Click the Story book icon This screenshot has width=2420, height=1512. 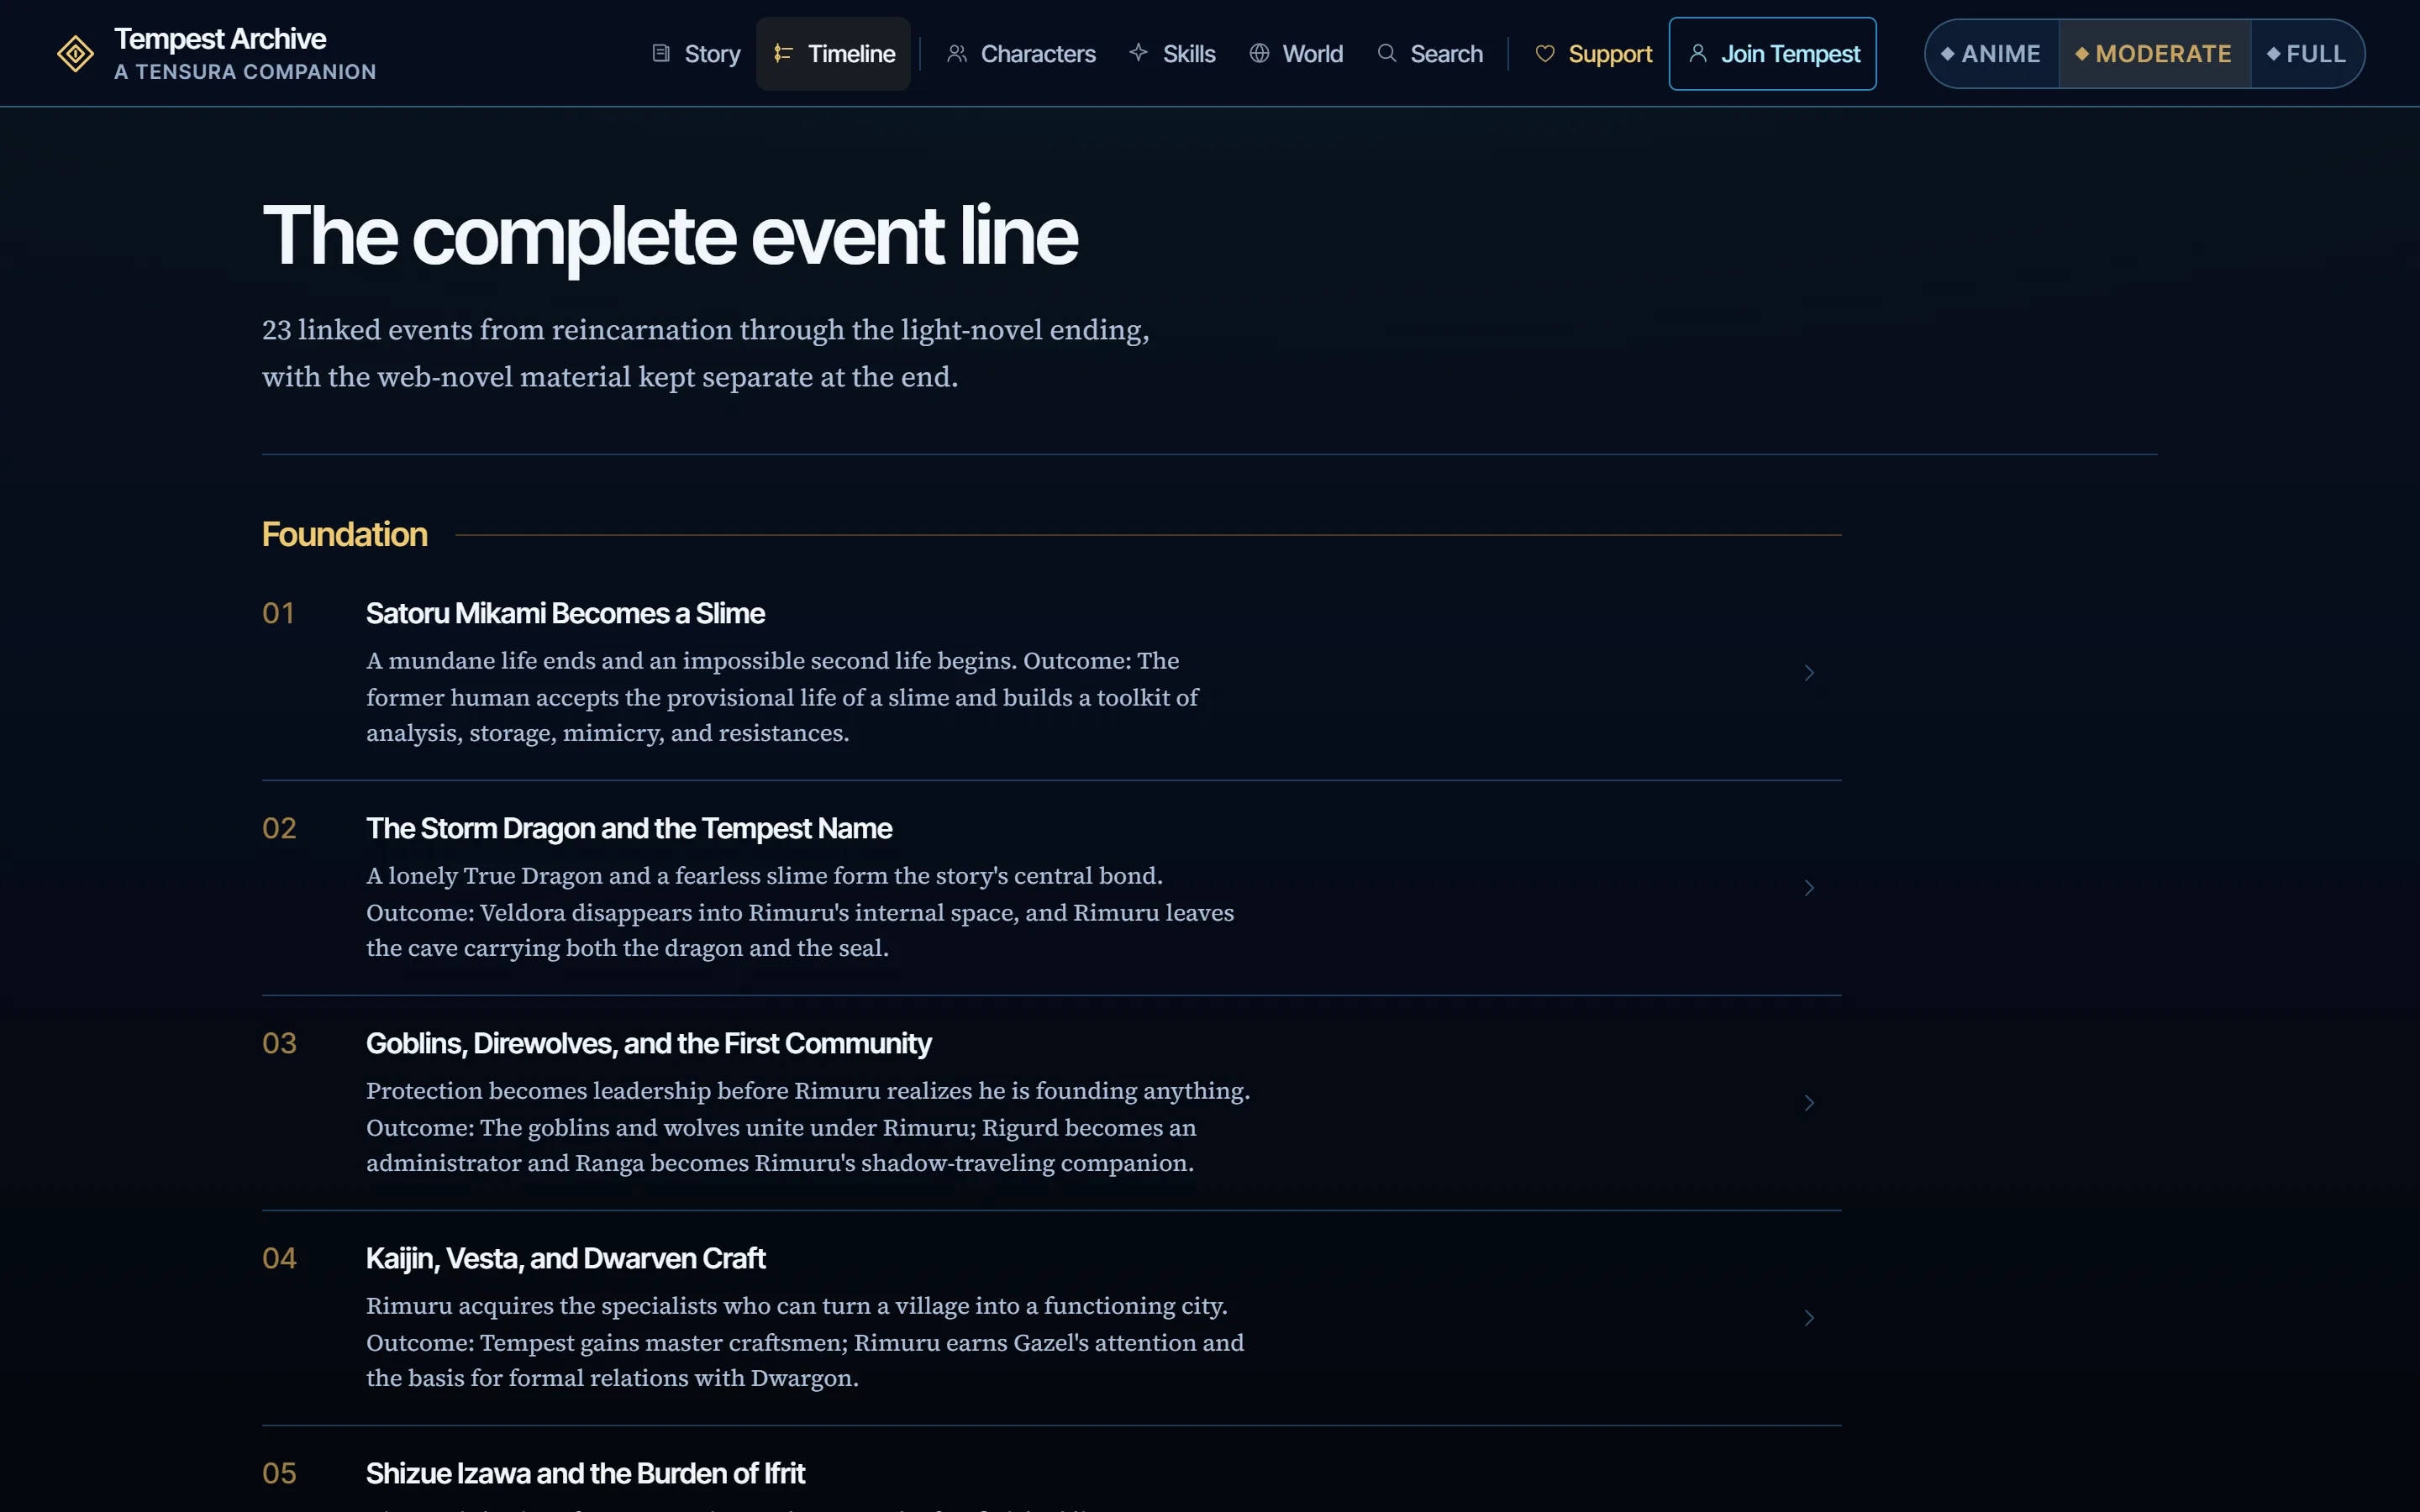(661, 53)
